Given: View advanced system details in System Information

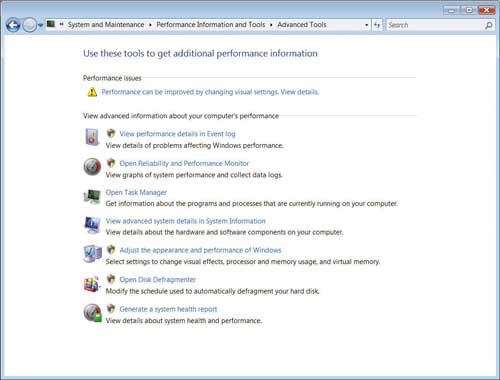Looking at the screenshot, I should (x=185, y=221).
